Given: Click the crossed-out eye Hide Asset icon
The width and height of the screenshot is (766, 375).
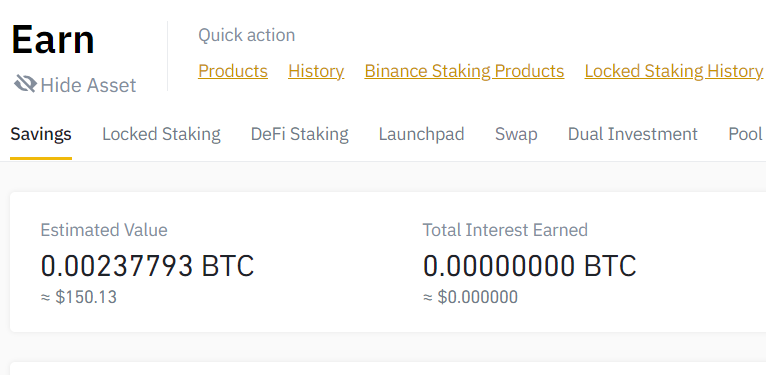Looking at the screenshot, I should pyautogui.click(x=25, y=84).
